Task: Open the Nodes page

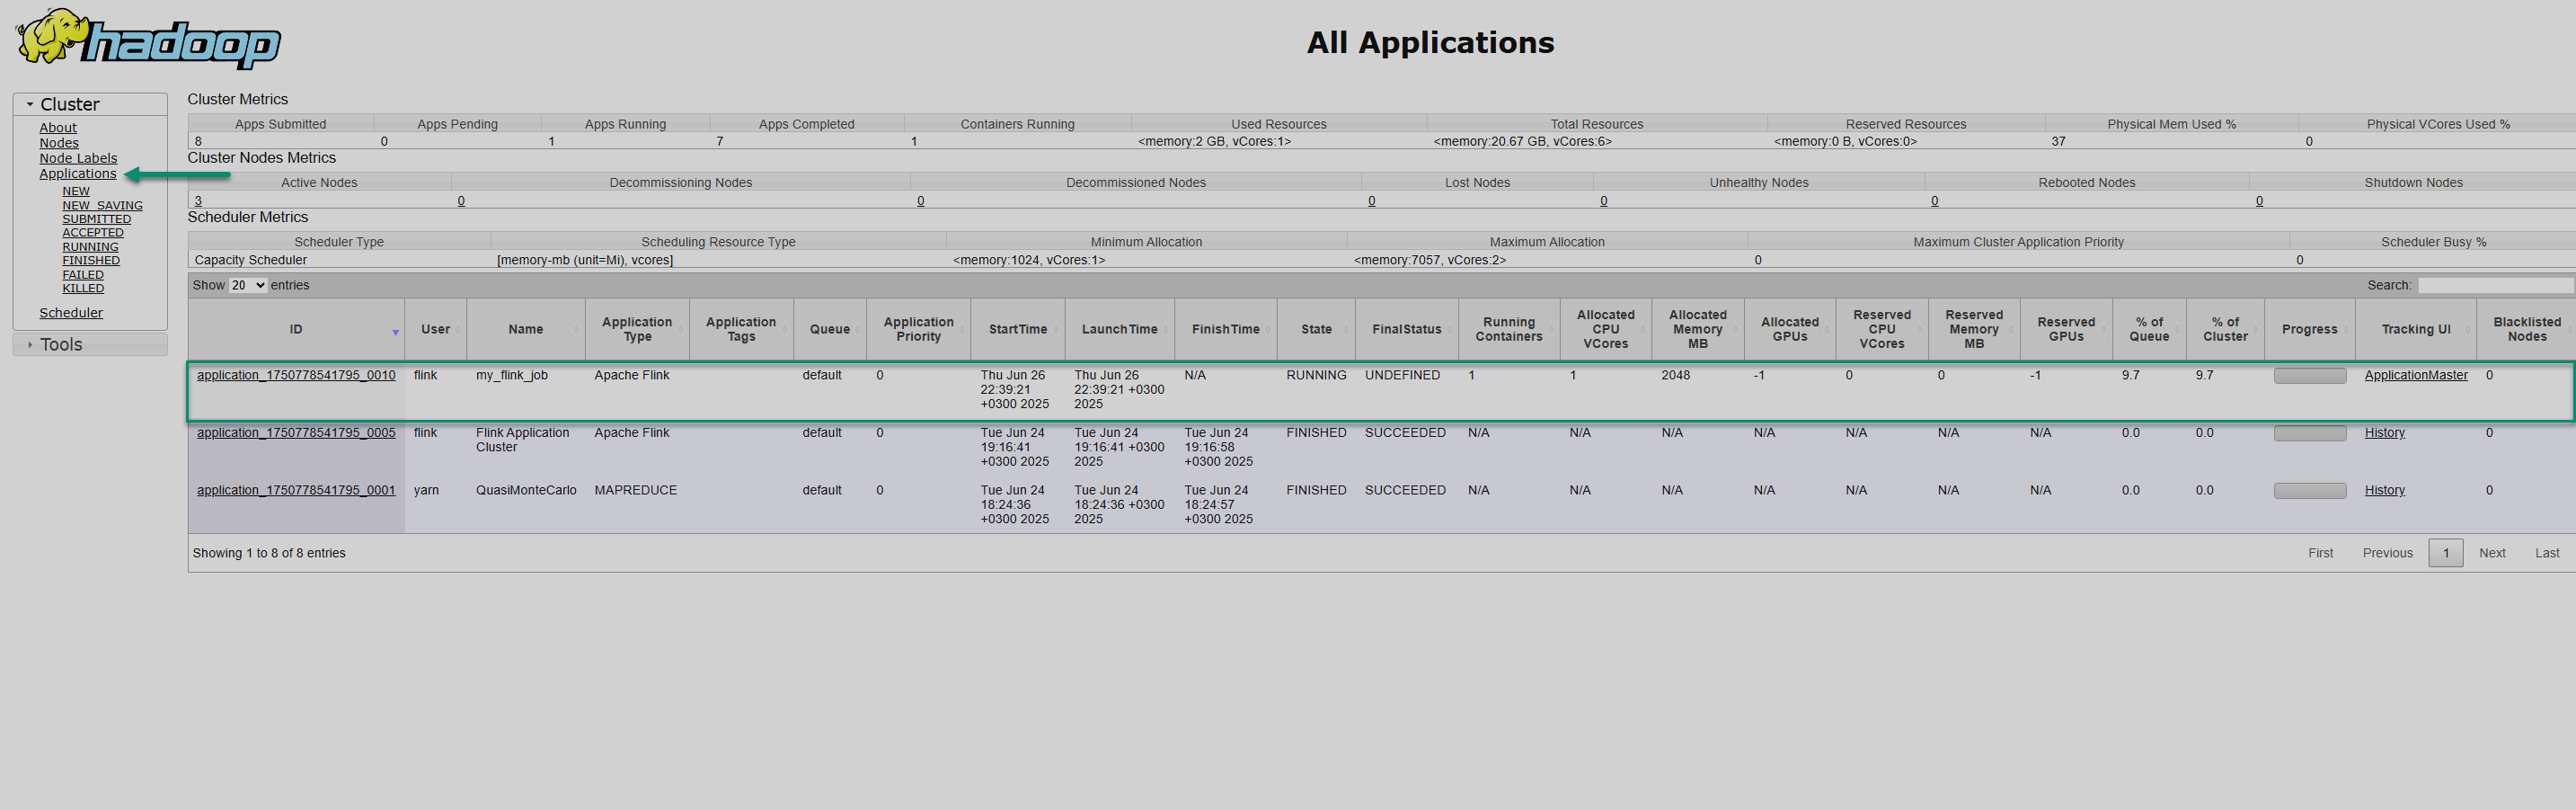Action: [x=58, y=142]
